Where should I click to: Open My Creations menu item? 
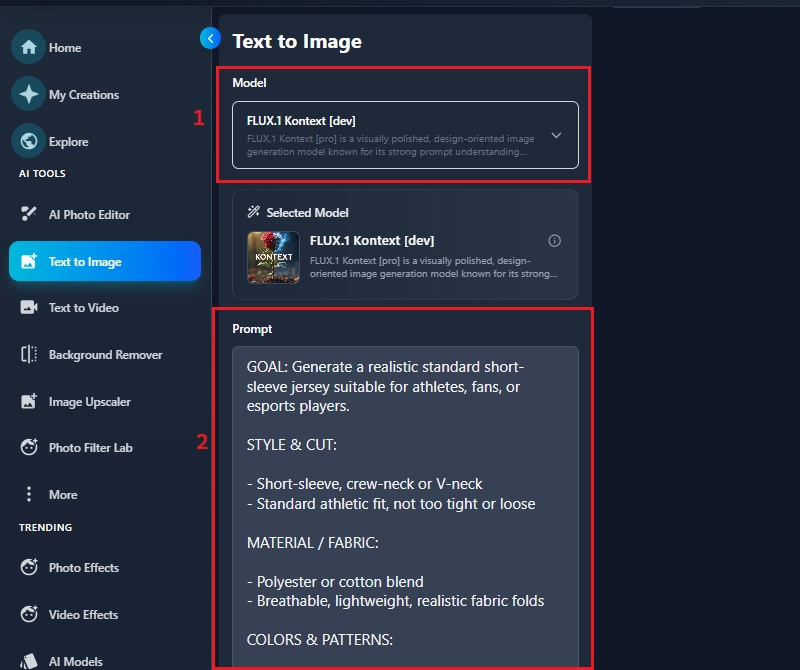pos(84,95)
